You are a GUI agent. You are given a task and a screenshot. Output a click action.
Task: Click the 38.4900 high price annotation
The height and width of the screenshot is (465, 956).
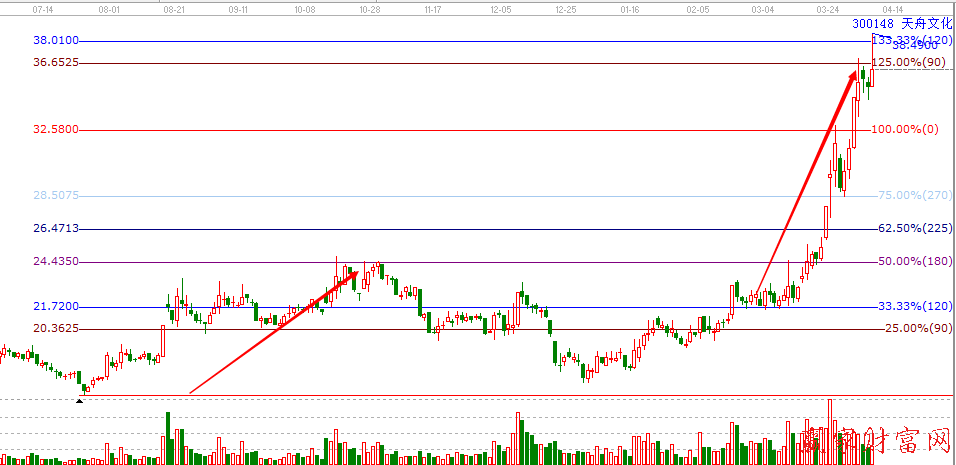point(914,46)
